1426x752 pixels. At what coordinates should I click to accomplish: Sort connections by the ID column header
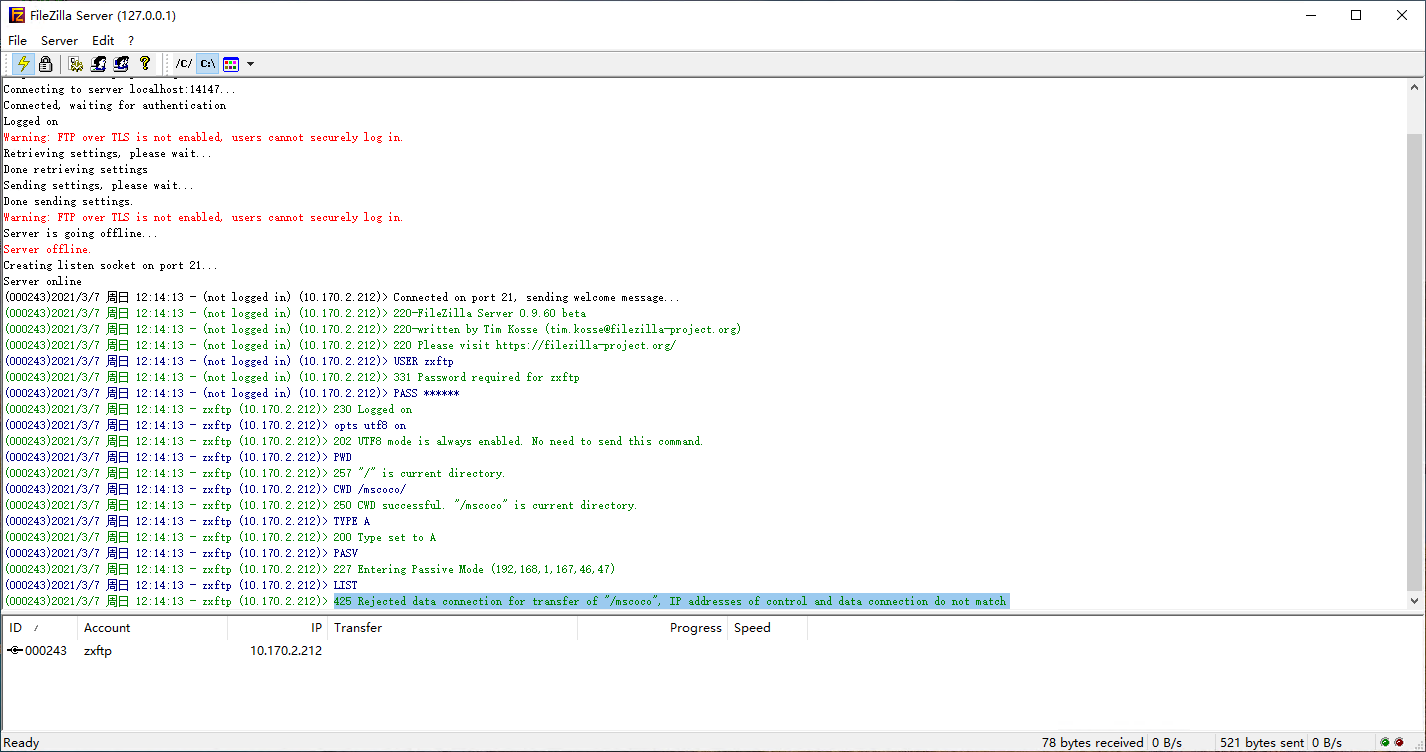(x=39, y=628)
